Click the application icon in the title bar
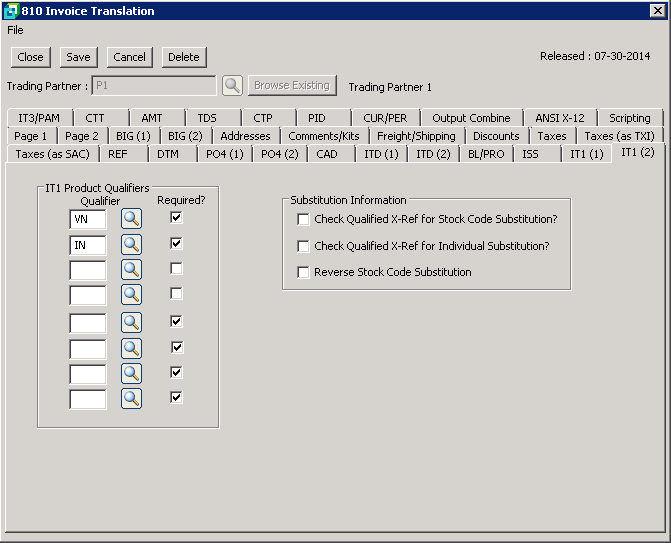Viewport: 671px width, 543px height. tap(10, 11)
